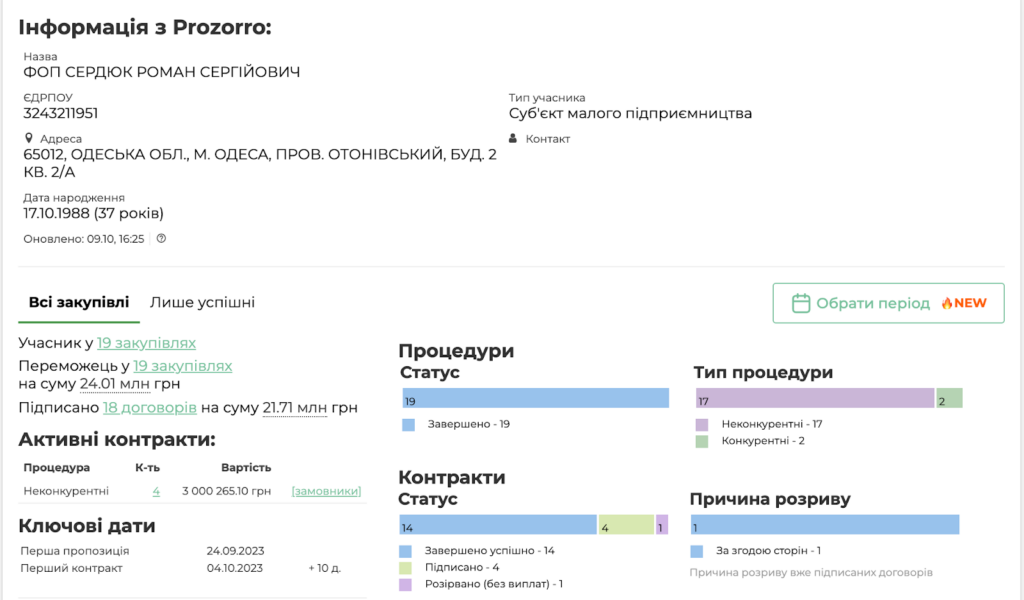The height and width of the screenshot is (600, 1024).
Task: Open the Обрати період period selector
Action: 888,303
